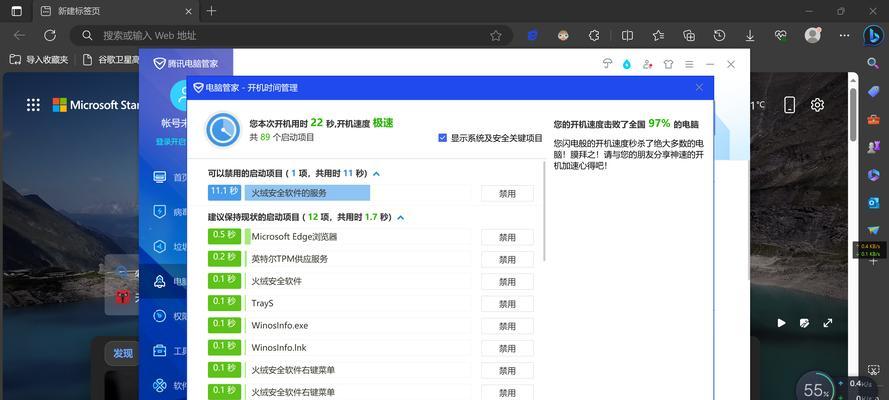The width and height of the screenshot is (889, 400).
Task: Open Edge history icon
Action: [x=719, y=36]
